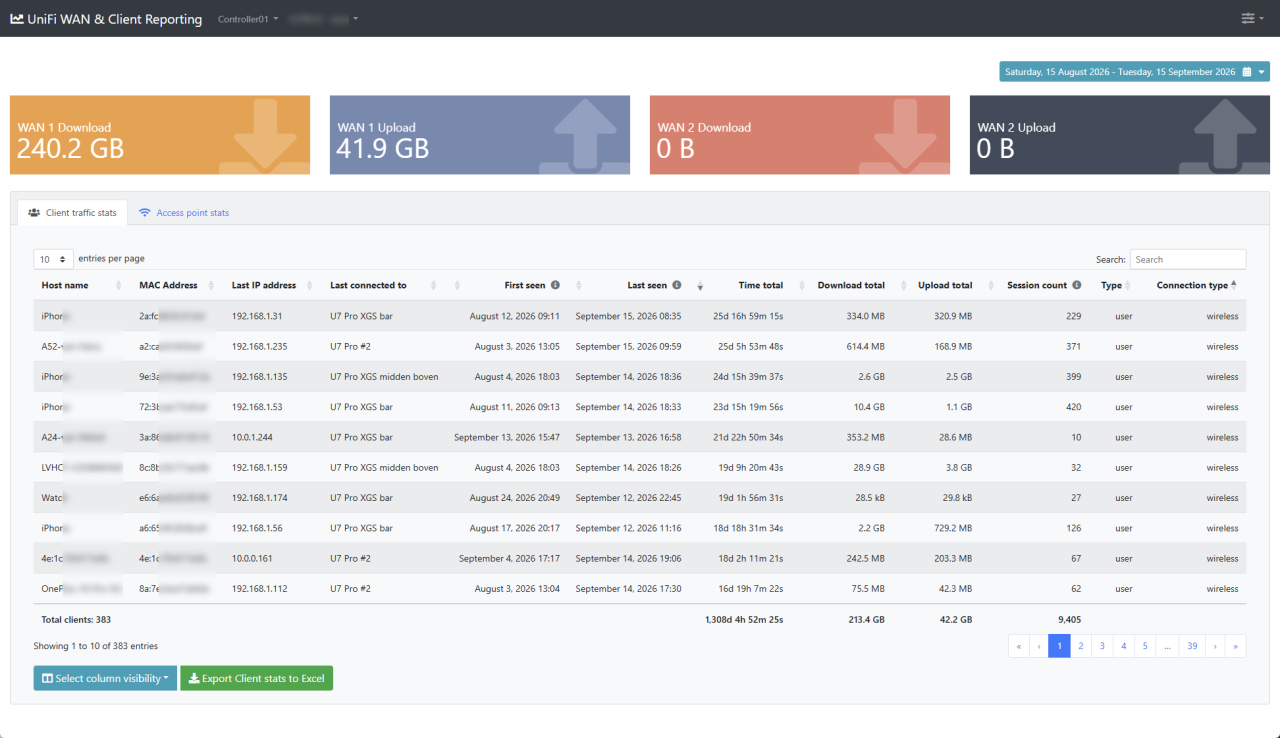Focus the Search input field

[x=1188, y=259]
